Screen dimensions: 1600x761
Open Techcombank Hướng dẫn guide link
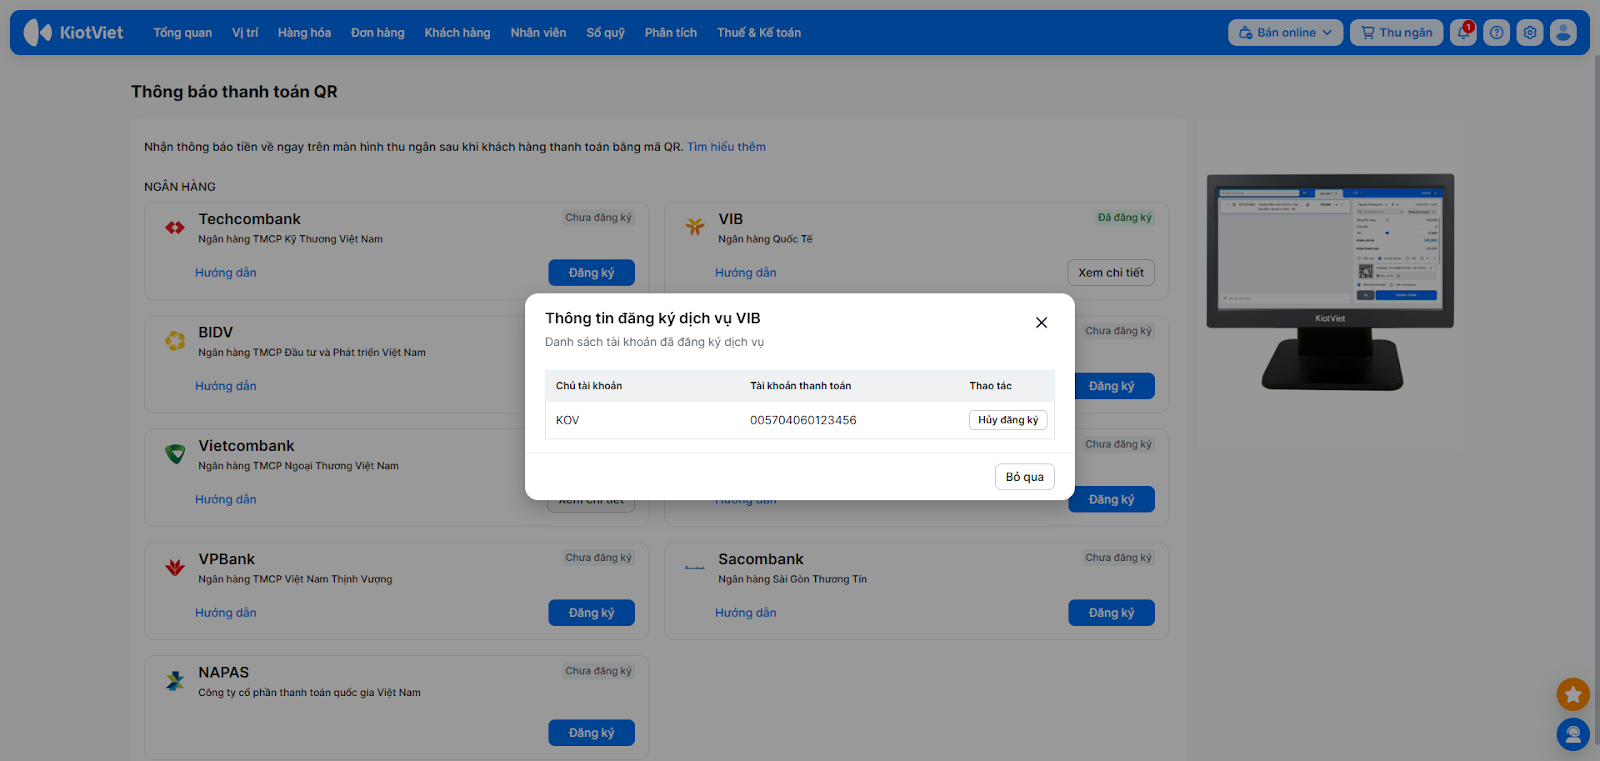coord(226,273)
